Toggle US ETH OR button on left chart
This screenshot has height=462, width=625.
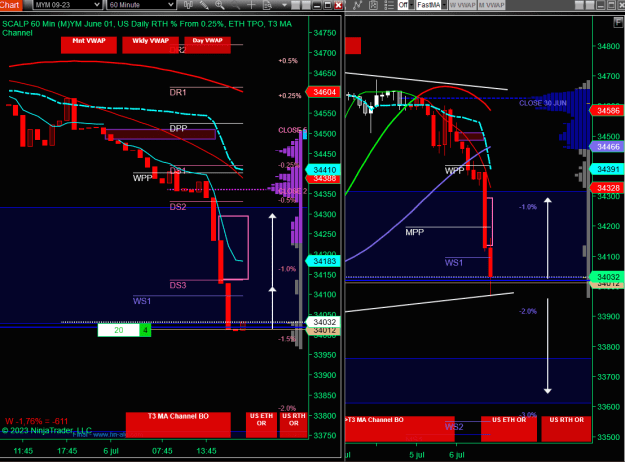click(x=261, y=425)
